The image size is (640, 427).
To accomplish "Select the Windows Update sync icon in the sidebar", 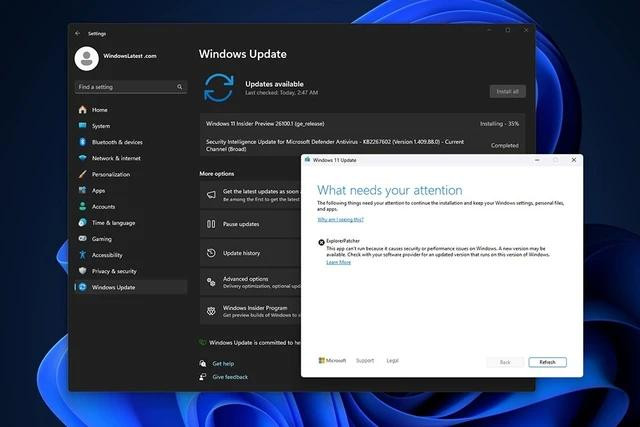I will [x=82, y=287].
